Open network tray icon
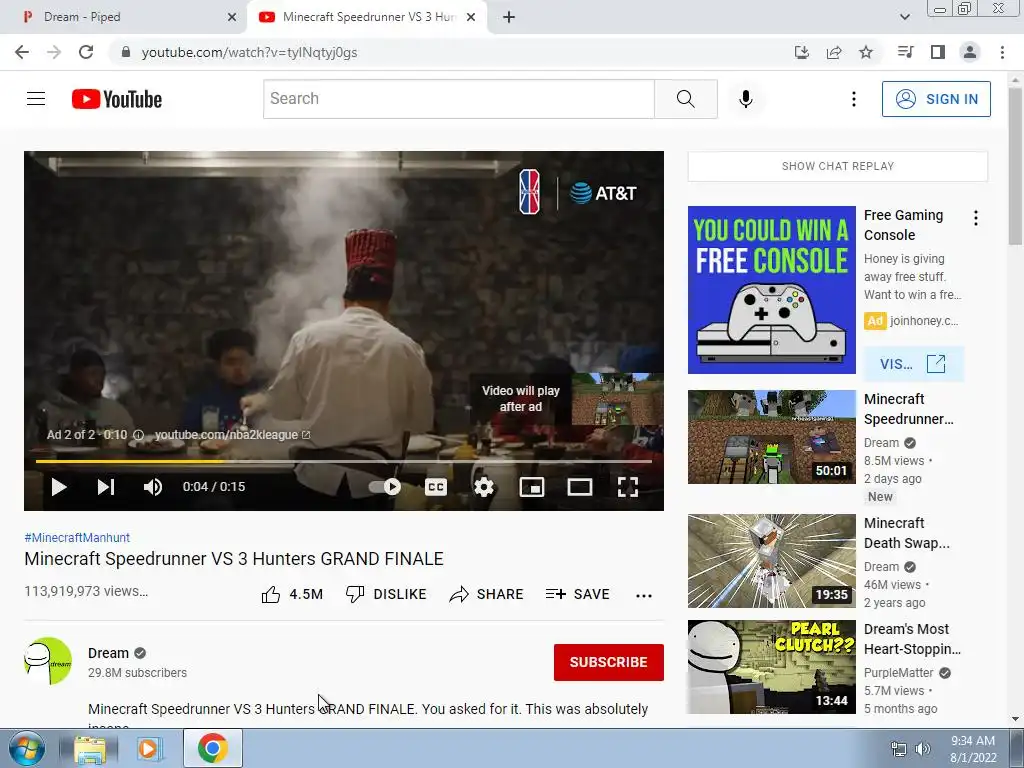The width and height of the screenshot is (1024, 768). pos(899,749)
